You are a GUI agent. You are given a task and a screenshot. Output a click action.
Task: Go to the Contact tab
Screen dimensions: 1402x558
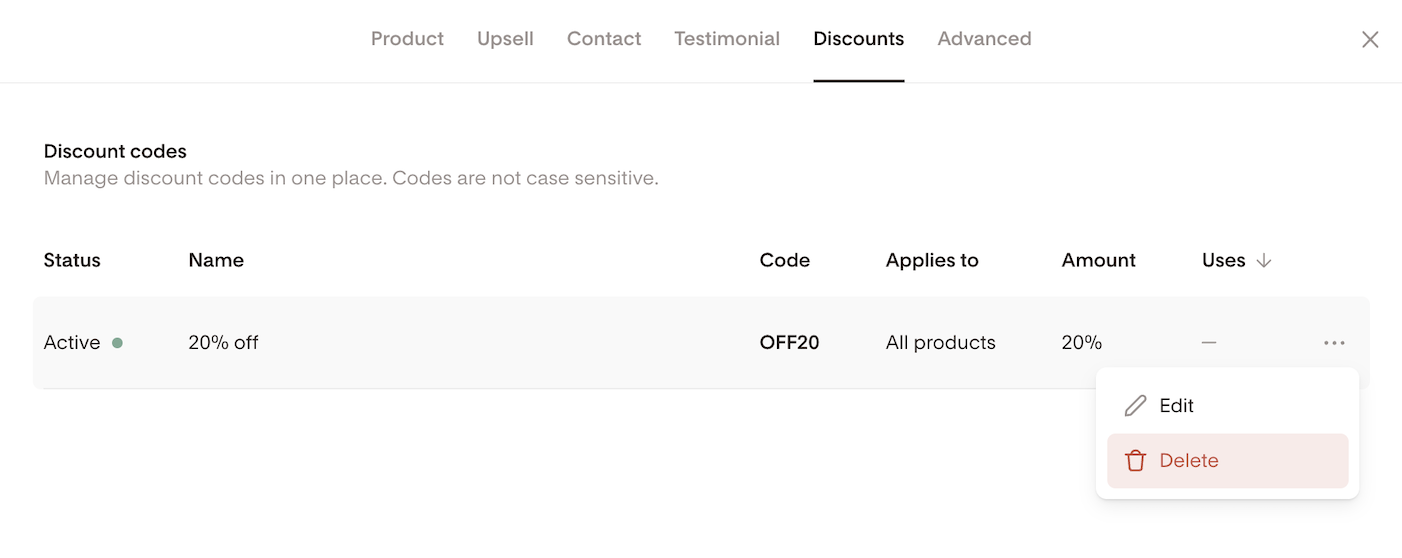604,39
